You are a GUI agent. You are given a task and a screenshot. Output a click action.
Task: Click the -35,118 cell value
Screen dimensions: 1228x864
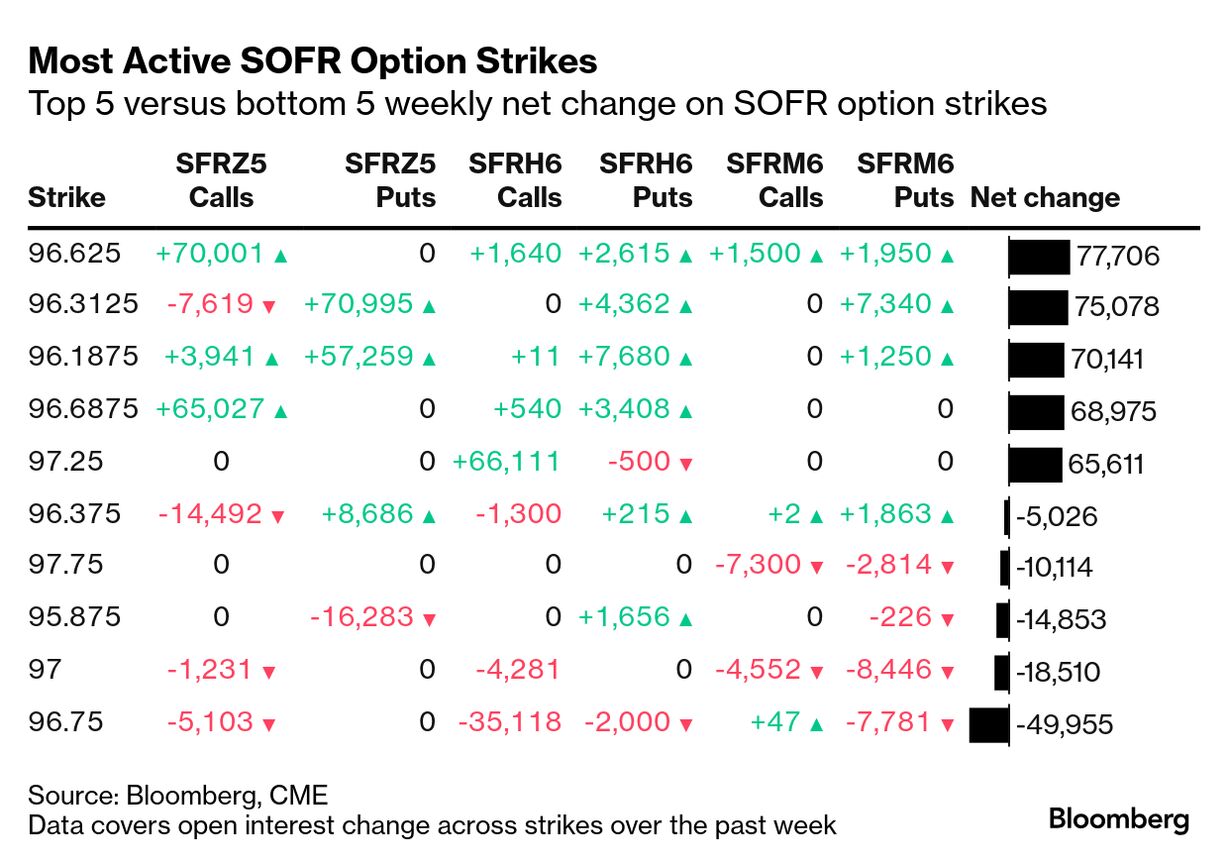point(509,722)
